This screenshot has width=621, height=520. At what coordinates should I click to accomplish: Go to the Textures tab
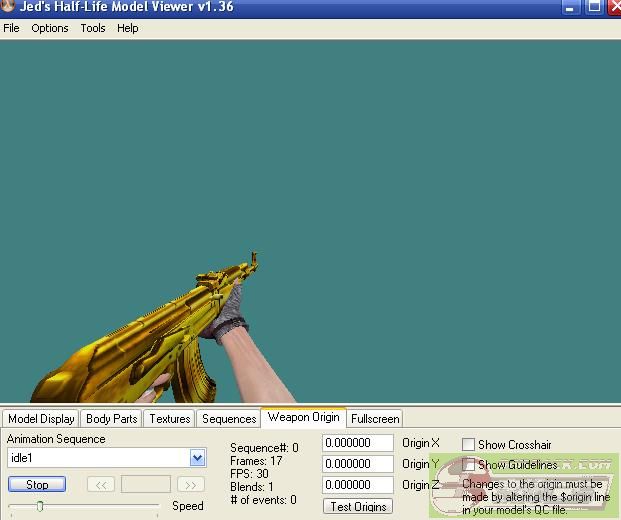170,419
